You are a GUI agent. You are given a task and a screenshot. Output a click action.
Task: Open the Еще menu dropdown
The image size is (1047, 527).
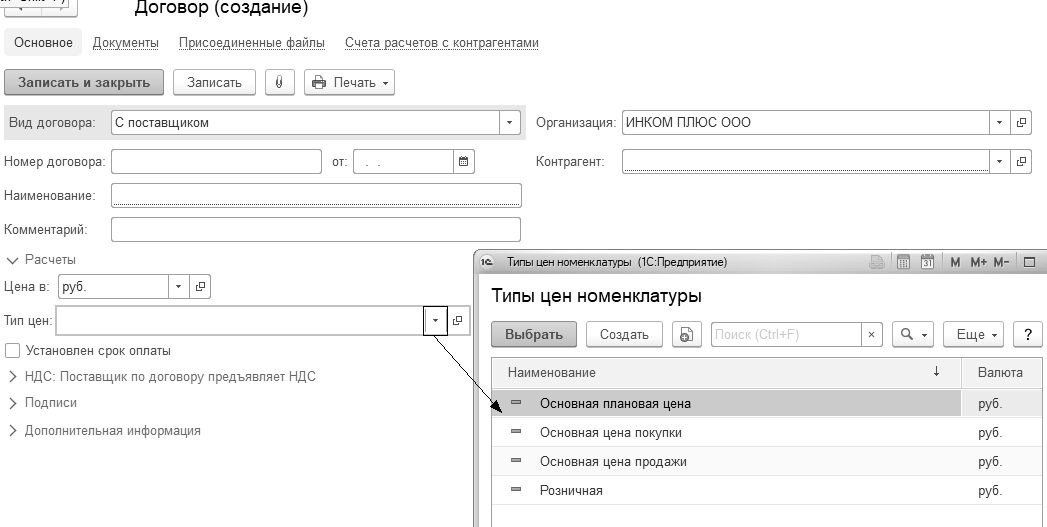(x=976, y=335)
